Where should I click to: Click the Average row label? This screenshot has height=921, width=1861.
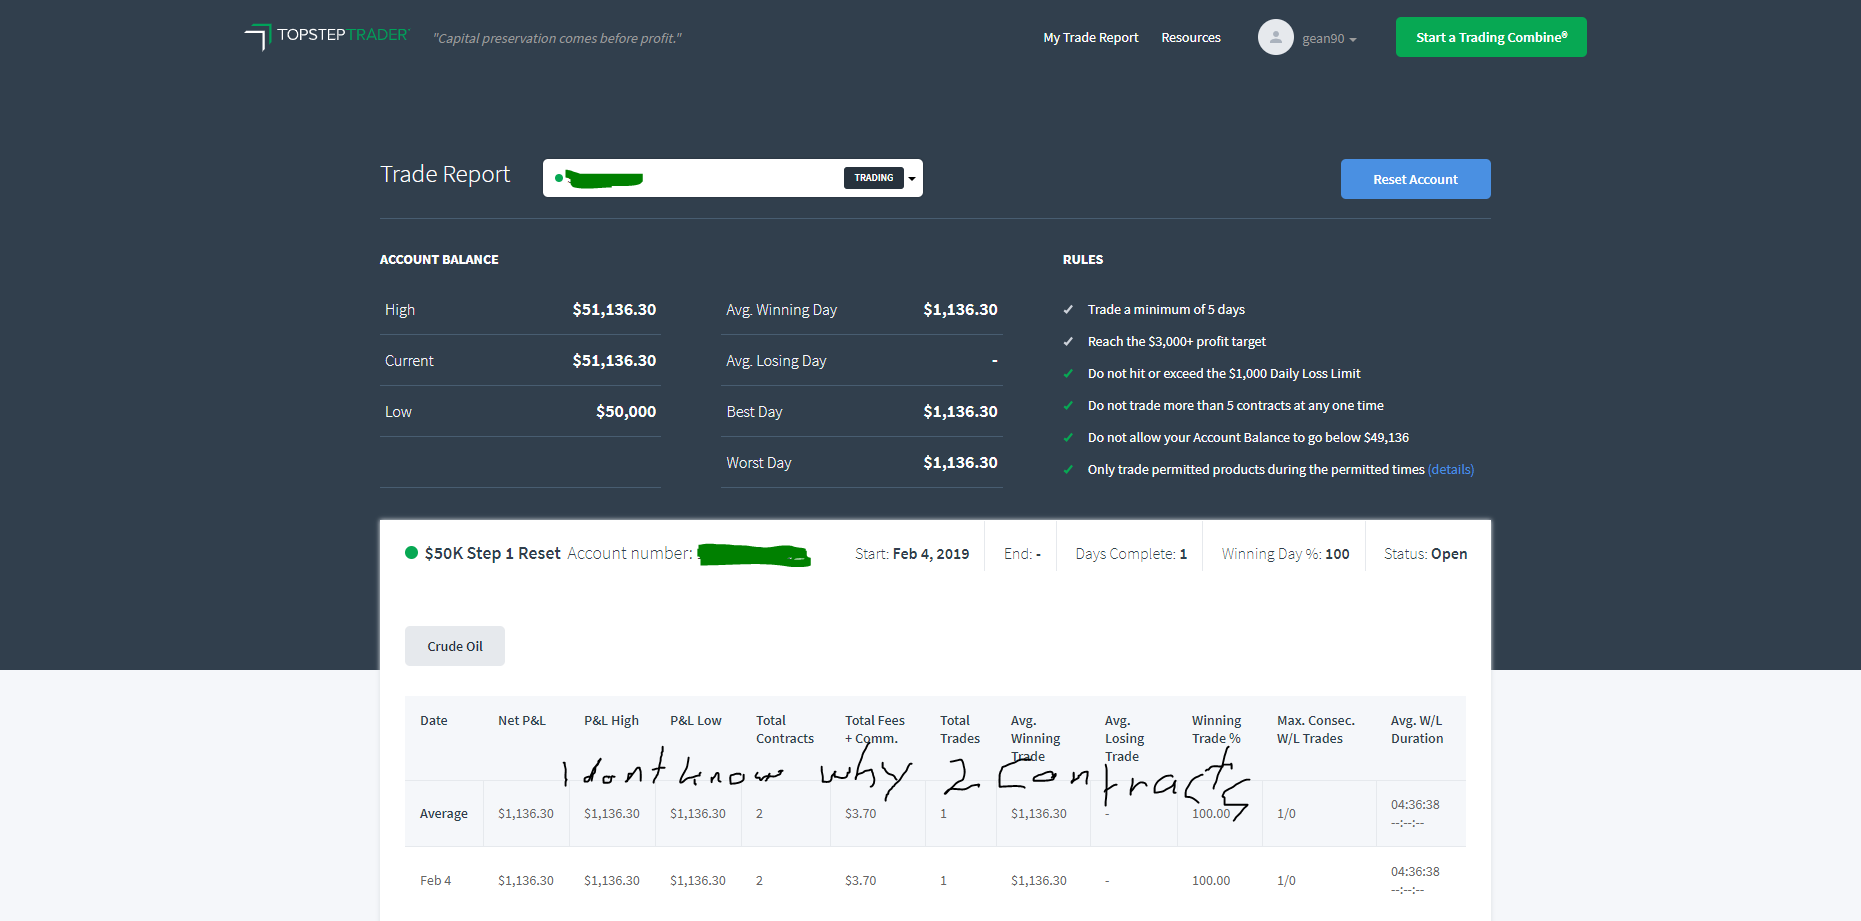pos(444,814)
